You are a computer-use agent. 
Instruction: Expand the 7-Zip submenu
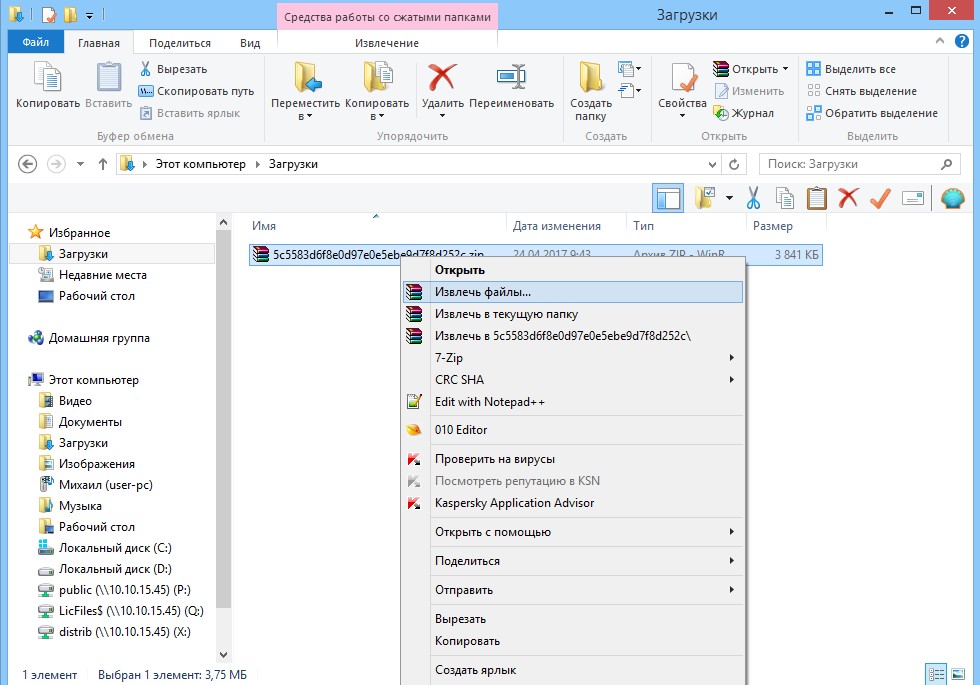pos(731,358)
